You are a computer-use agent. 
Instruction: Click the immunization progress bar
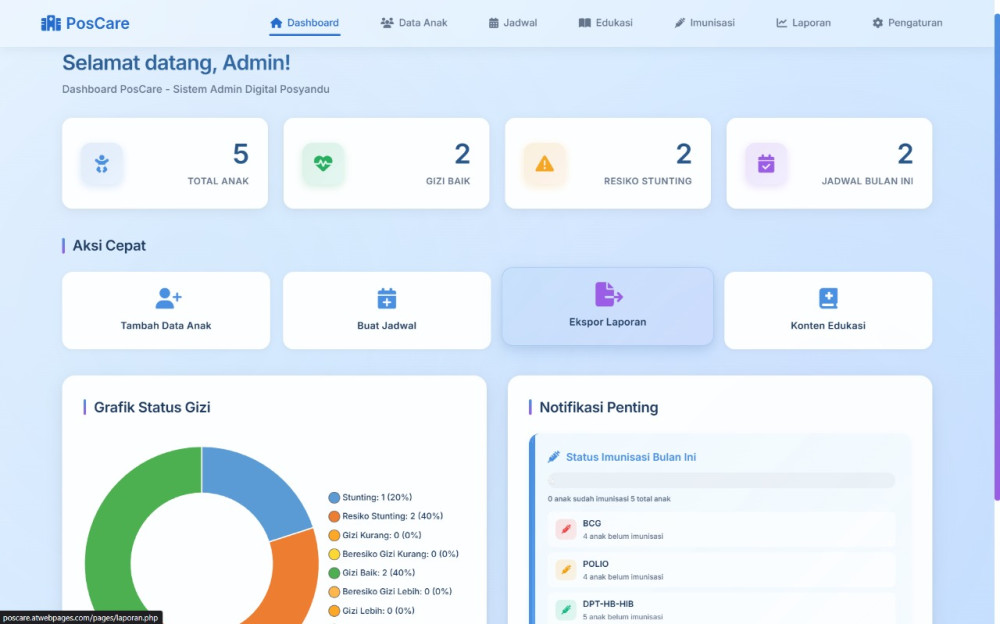721,481
